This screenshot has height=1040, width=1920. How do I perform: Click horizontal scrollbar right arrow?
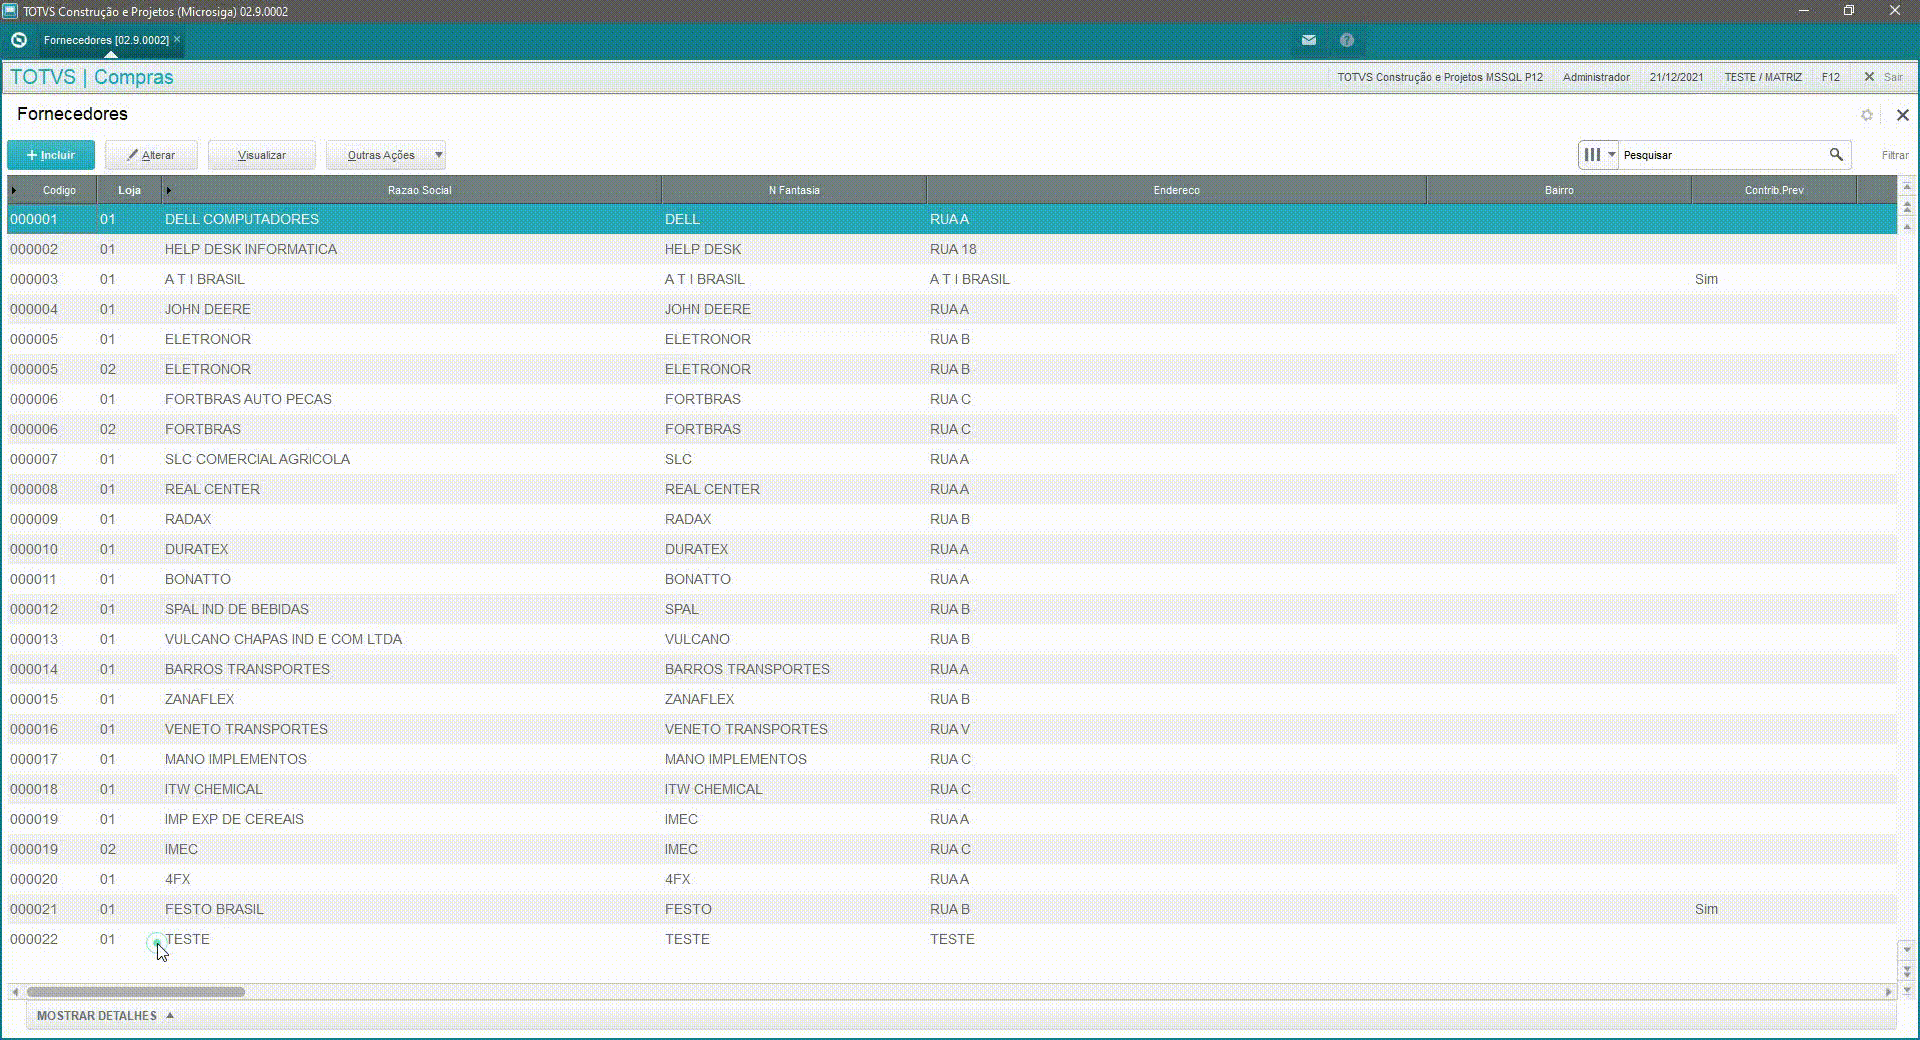pos(1888,992)
